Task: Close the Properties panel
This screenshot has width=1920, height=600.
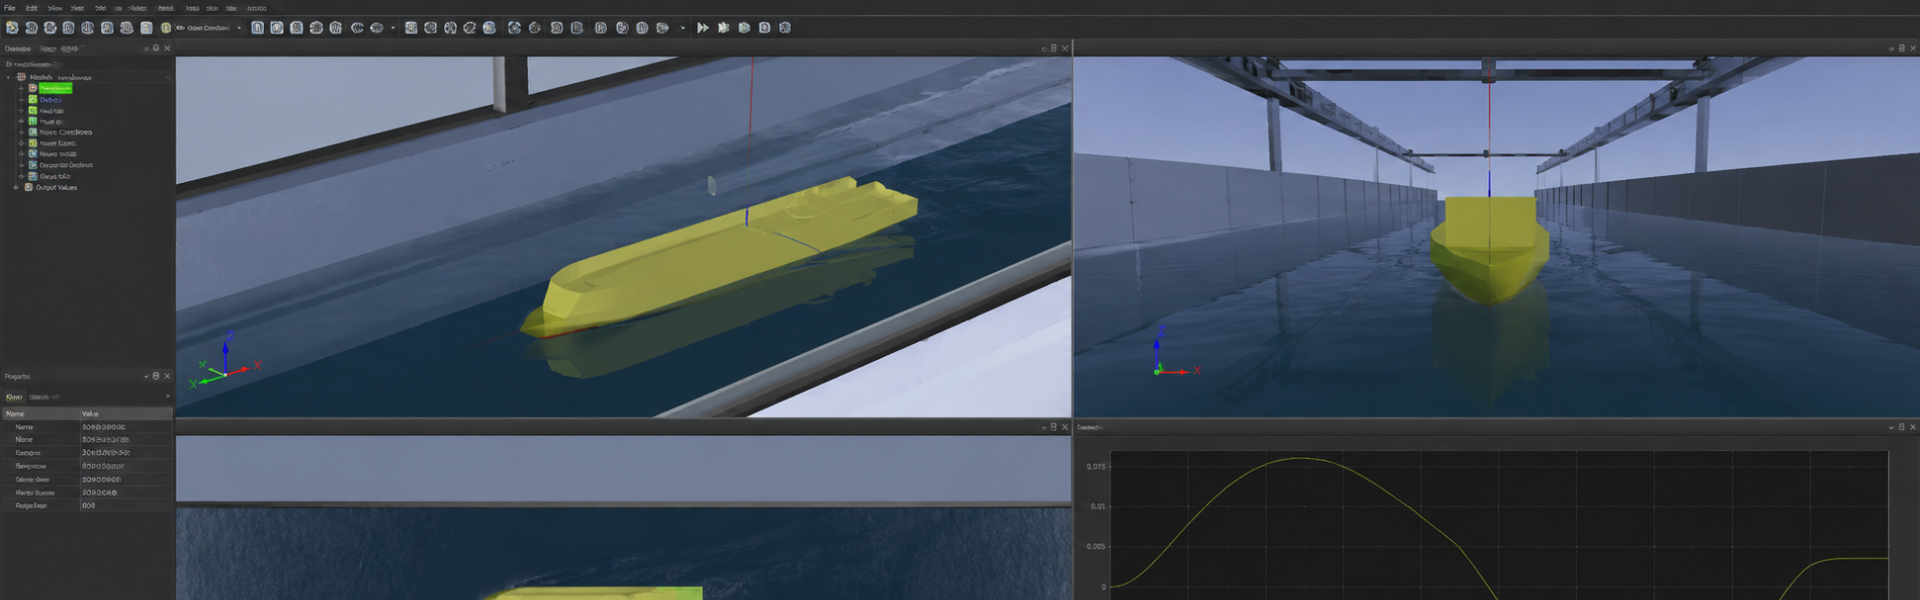Action: tap(167, 376)
